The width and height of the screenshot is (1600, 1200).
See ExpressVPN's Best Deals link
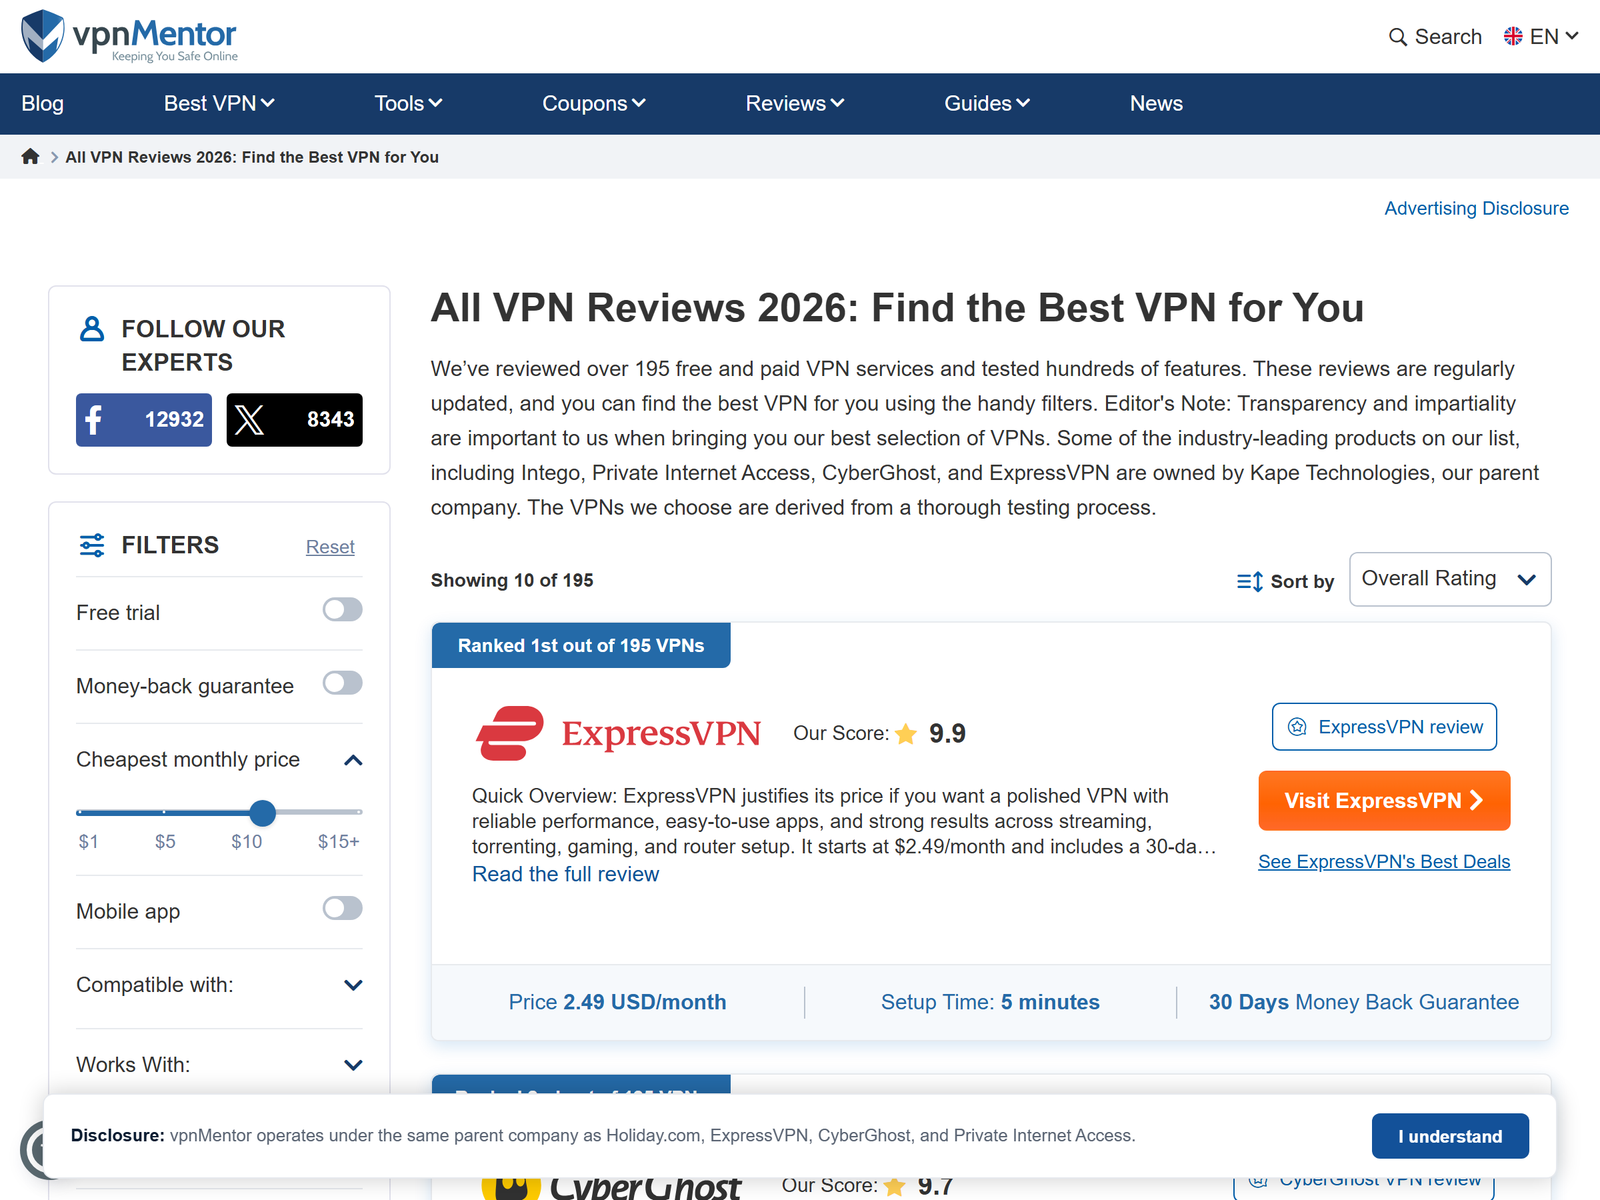coord(1384,862)
